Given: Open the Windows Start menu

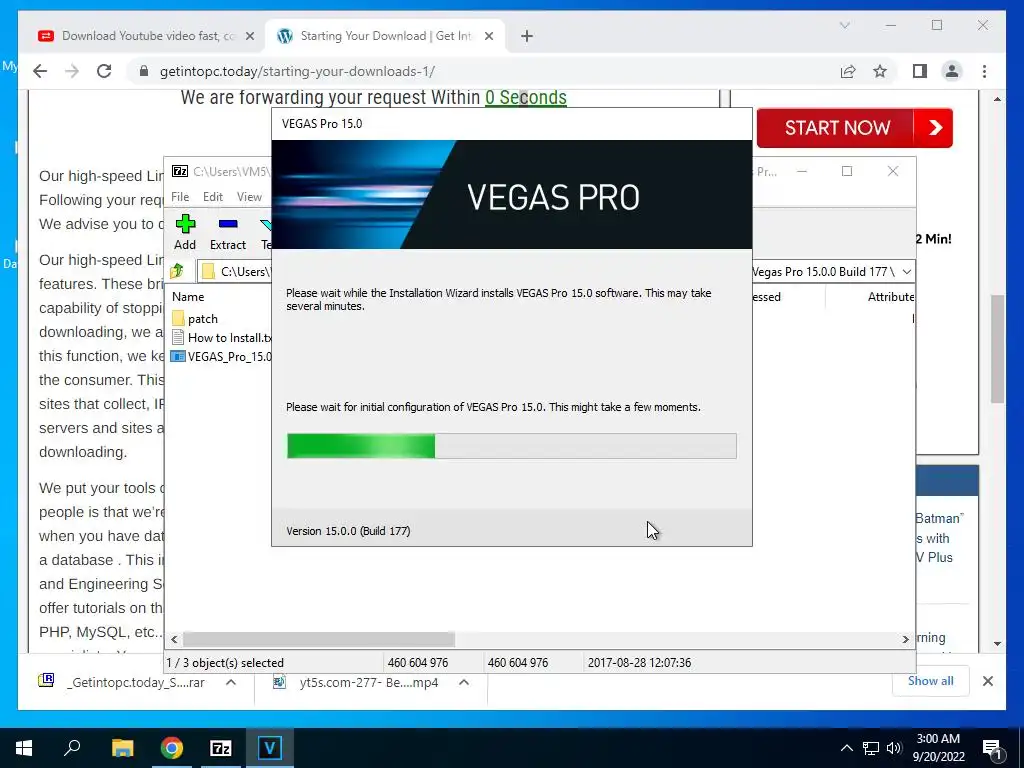Looking at the screenshot, I should pos(24,748).
